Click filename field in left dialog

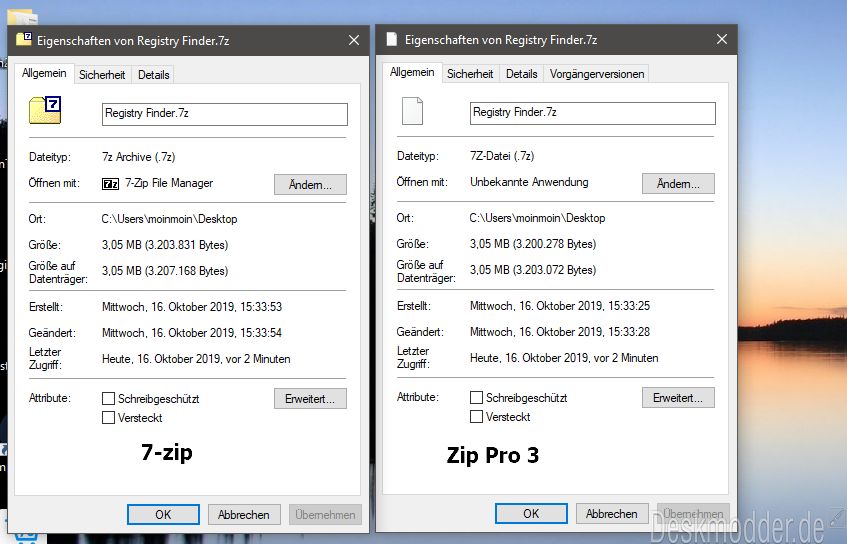[x=225, y=114]
